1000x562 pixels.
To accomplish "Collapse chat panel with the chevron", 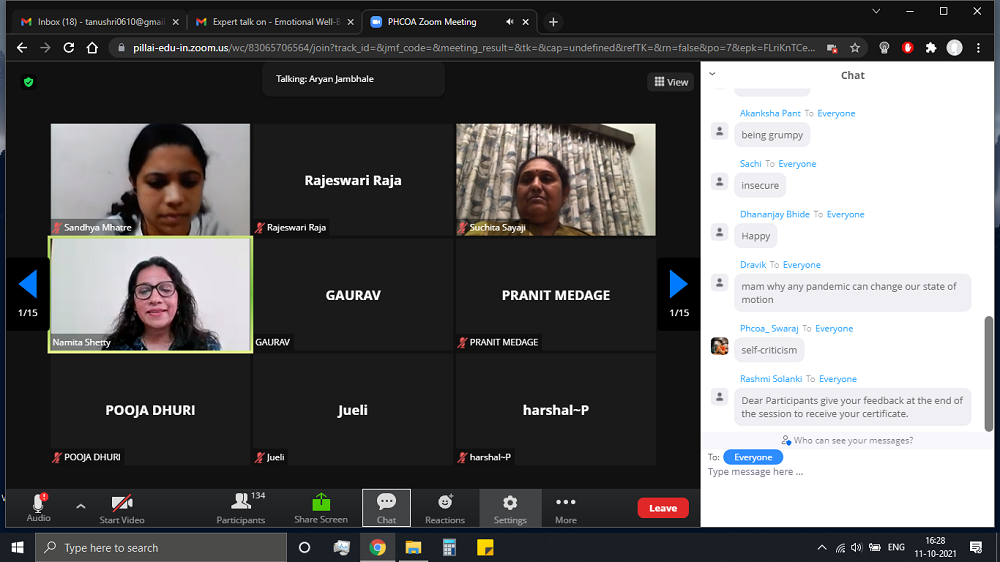I will [x=712, y=74].
